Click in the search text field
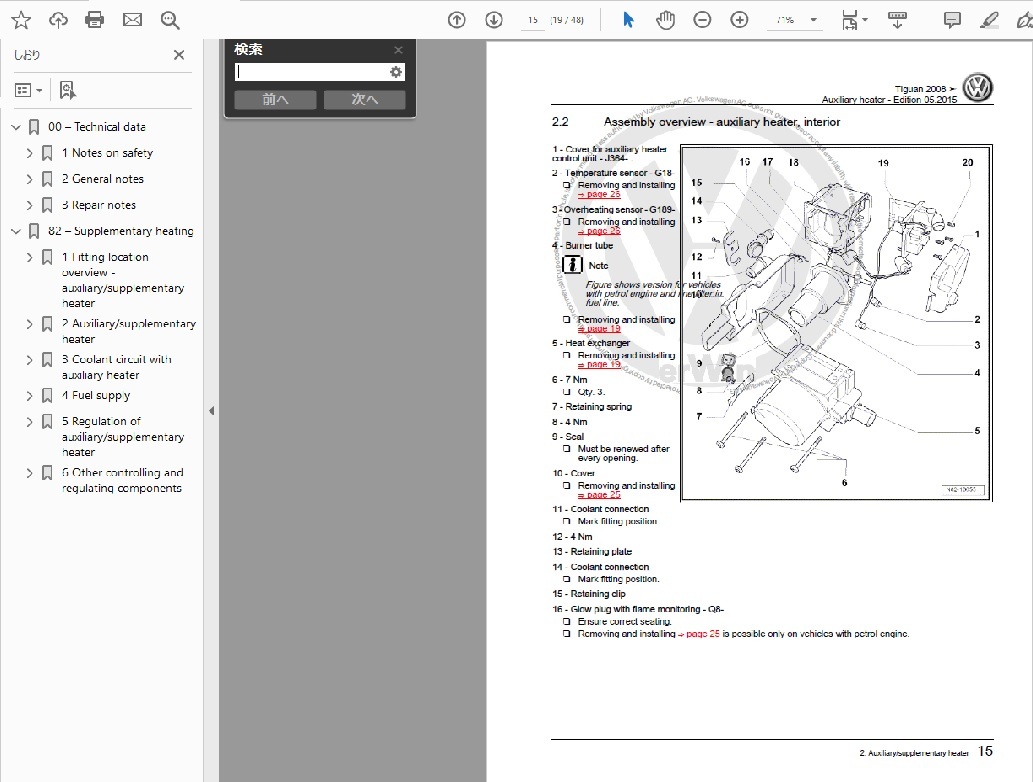 311,72
